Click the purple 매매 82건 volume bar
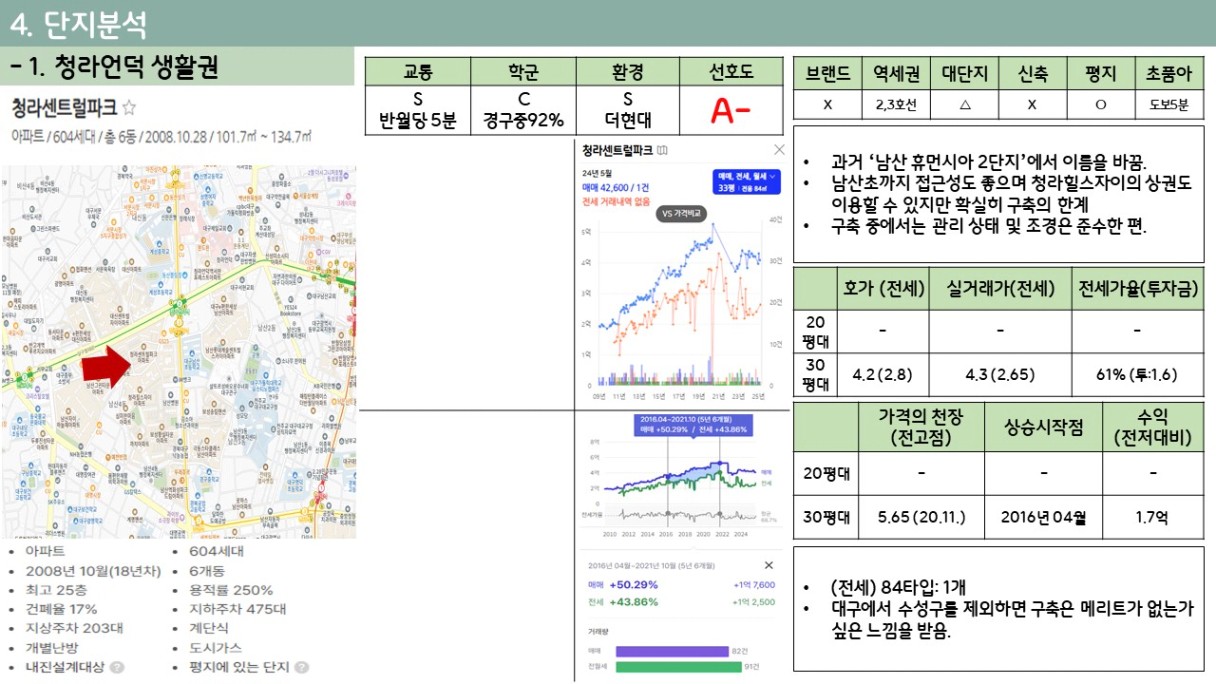1216x684 pixels. point(672,651)
